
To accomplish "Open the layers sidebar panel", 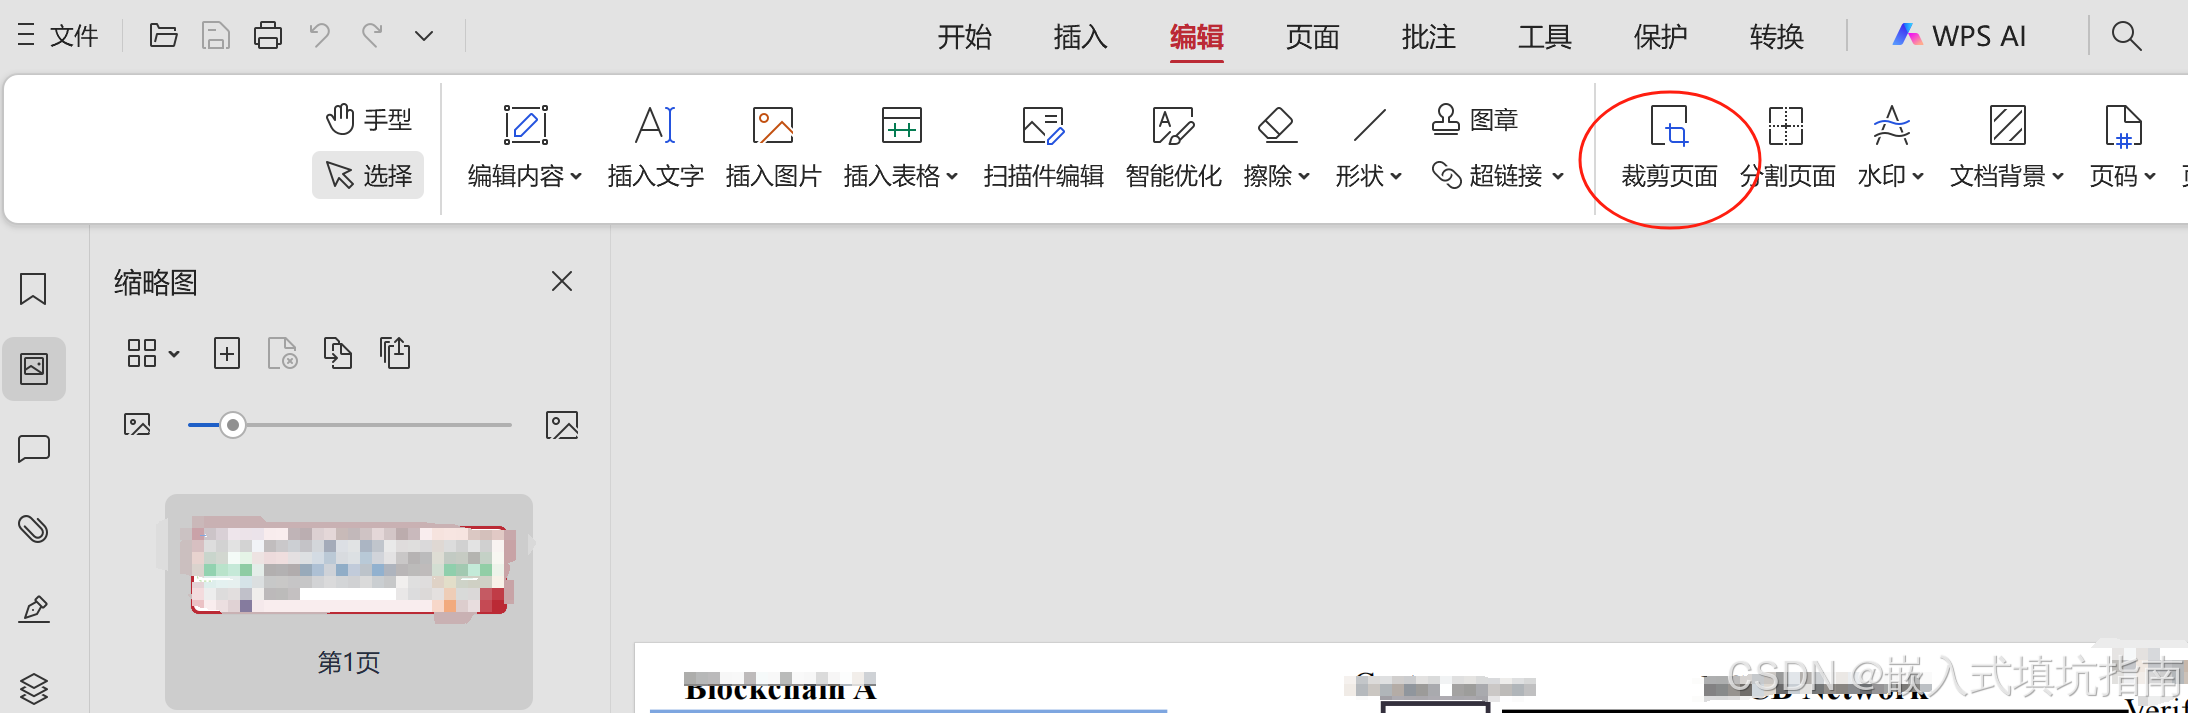I will (x=34, y=688).
